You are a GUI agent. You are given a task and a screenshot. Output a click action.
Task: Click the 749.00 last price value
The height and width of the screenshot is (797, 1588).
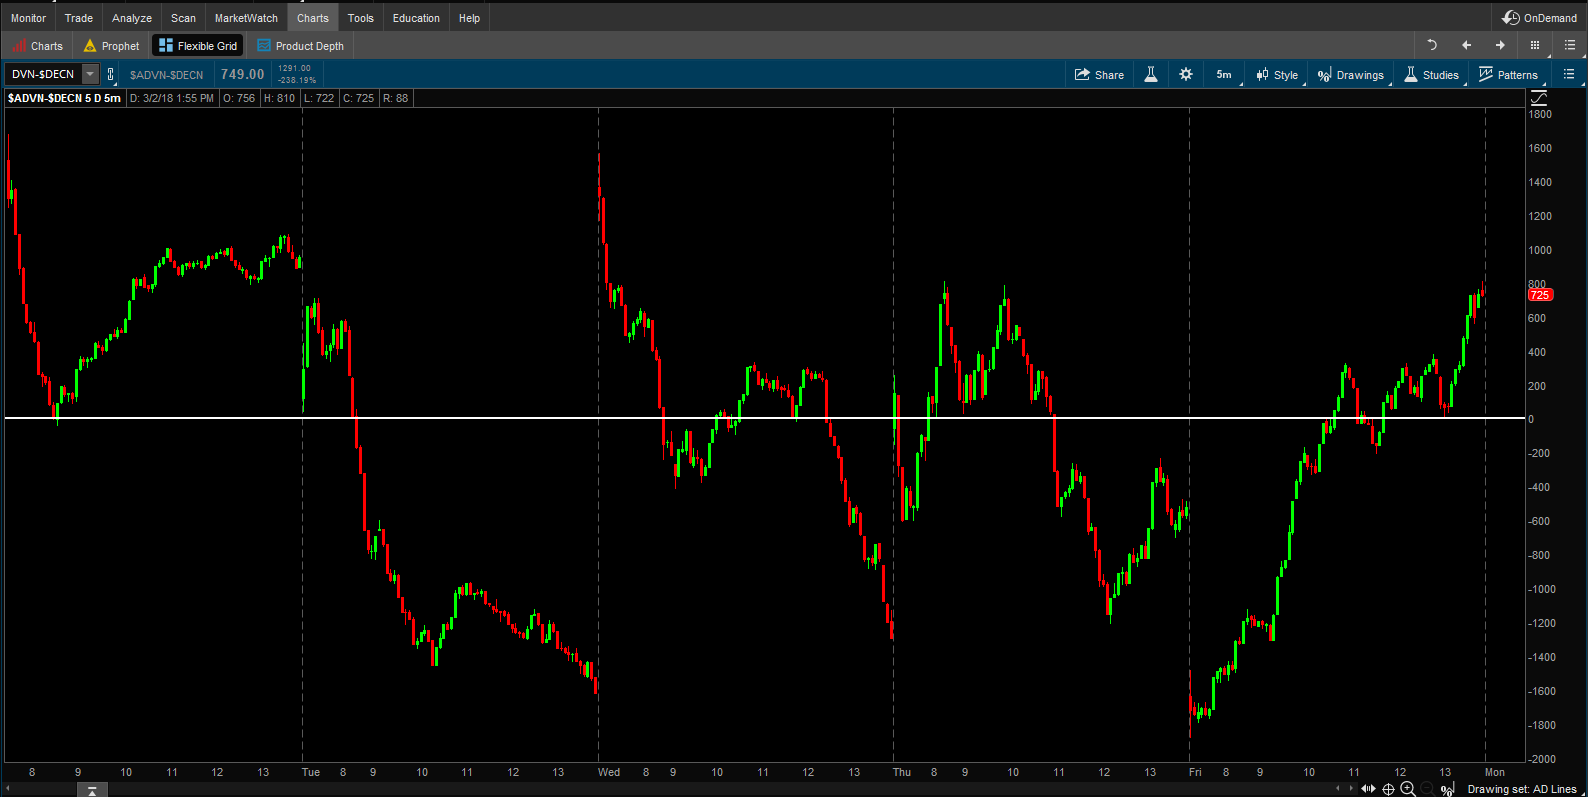pyautogui.click(x=242, y=74)
